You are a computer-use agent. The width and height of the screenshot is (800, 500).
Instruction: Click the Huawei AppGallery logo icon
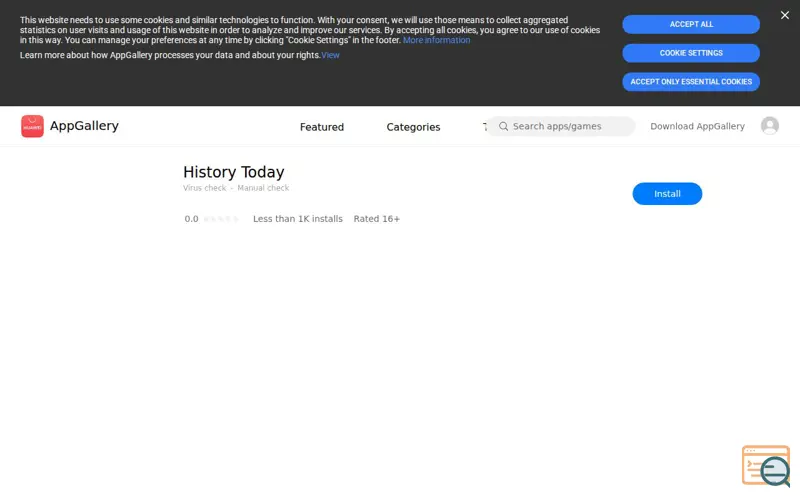32,126
